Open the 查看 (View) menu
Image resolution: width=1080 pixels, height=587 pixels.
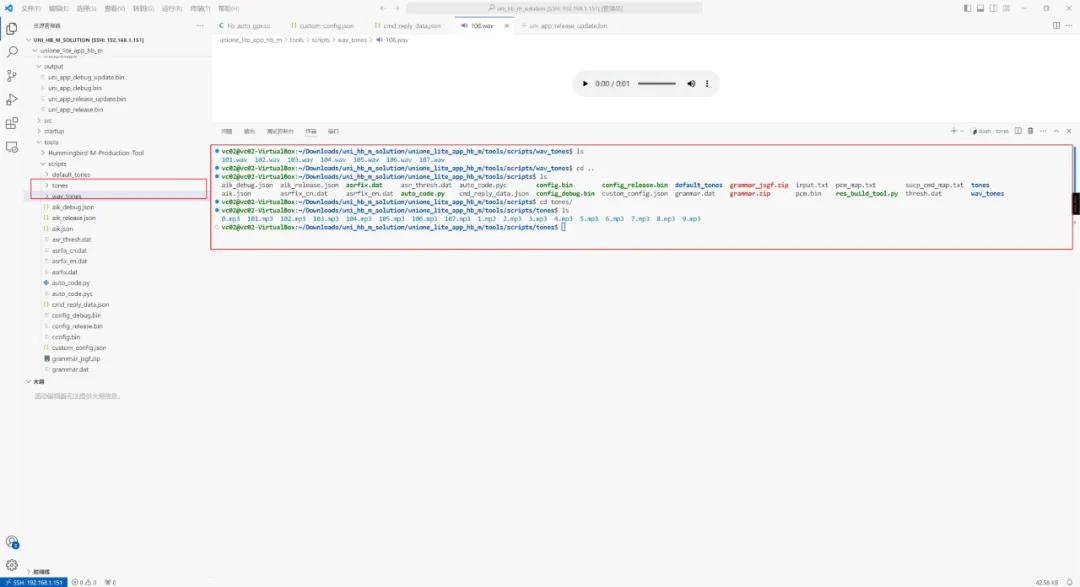[114, 8]
